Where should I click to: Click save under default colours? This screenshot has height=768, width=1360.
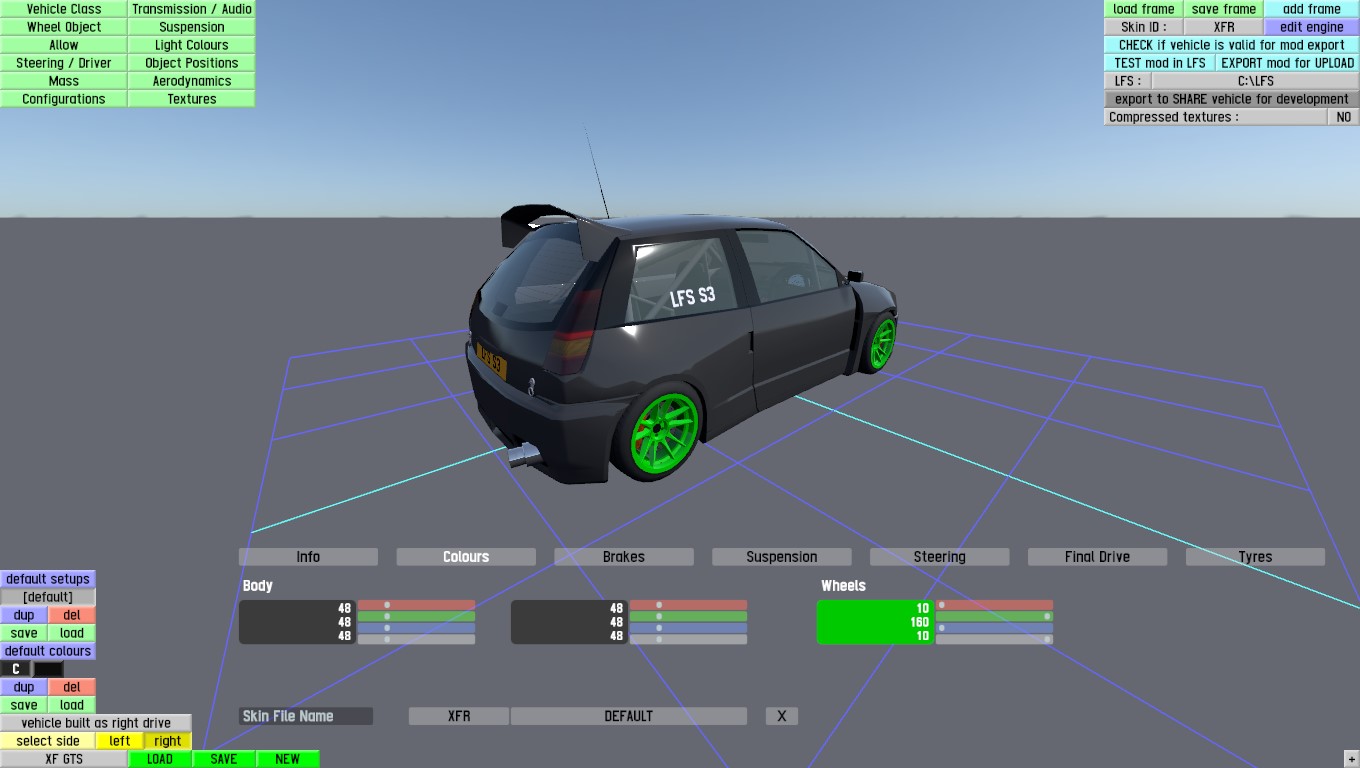click(x=24, y=705)
